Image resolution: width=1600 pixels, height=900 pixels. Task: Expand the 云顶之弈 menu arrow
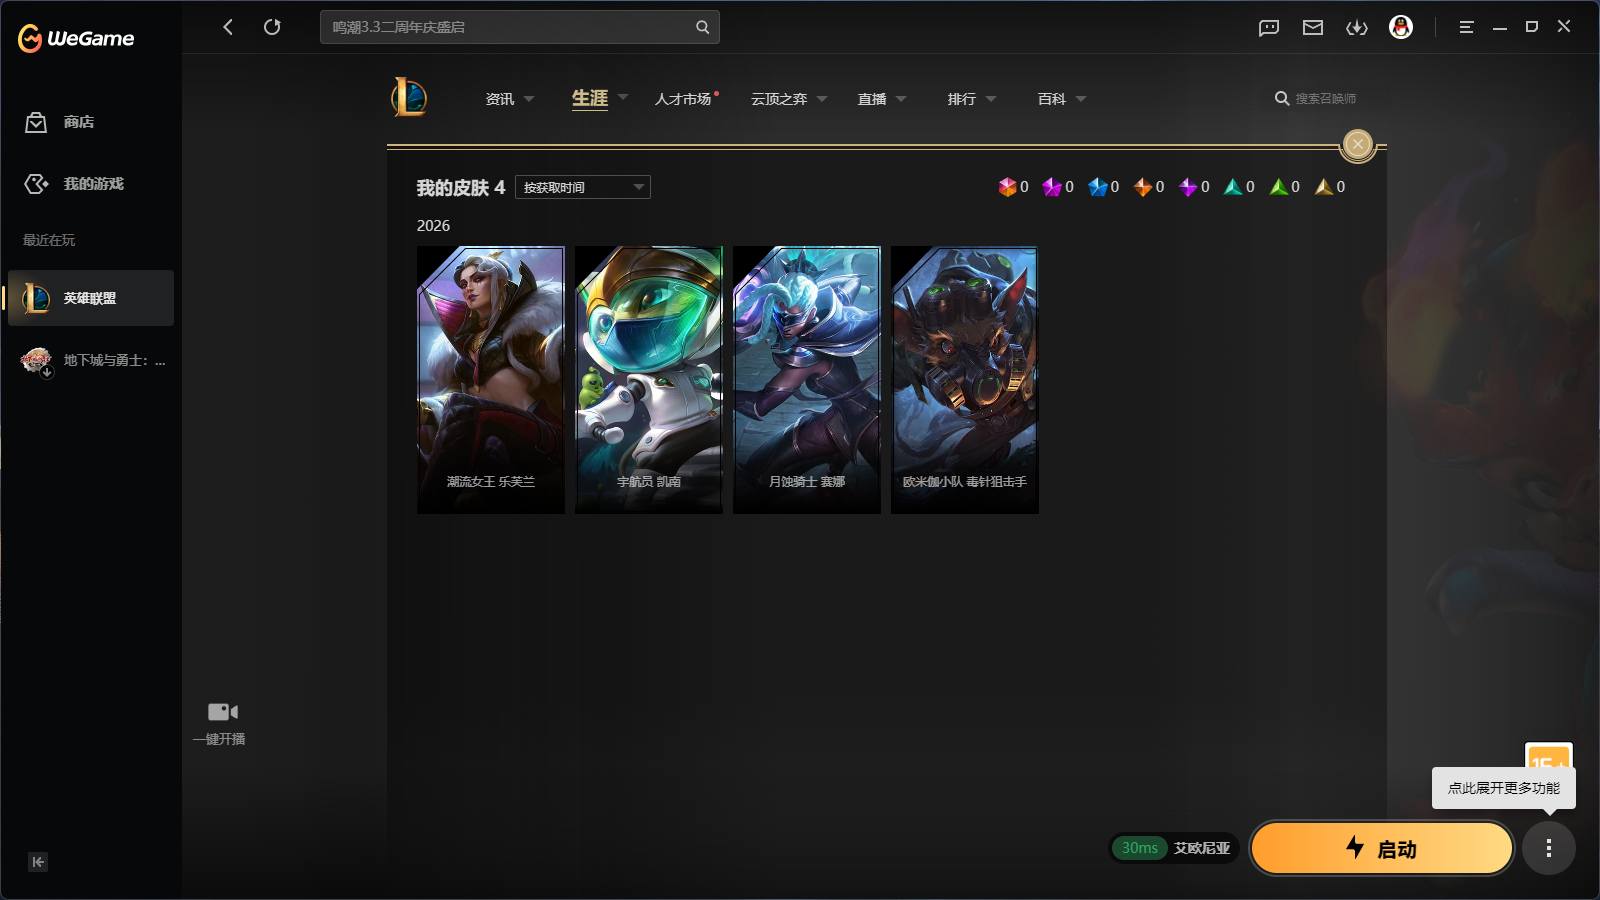[x=822, y=99]
